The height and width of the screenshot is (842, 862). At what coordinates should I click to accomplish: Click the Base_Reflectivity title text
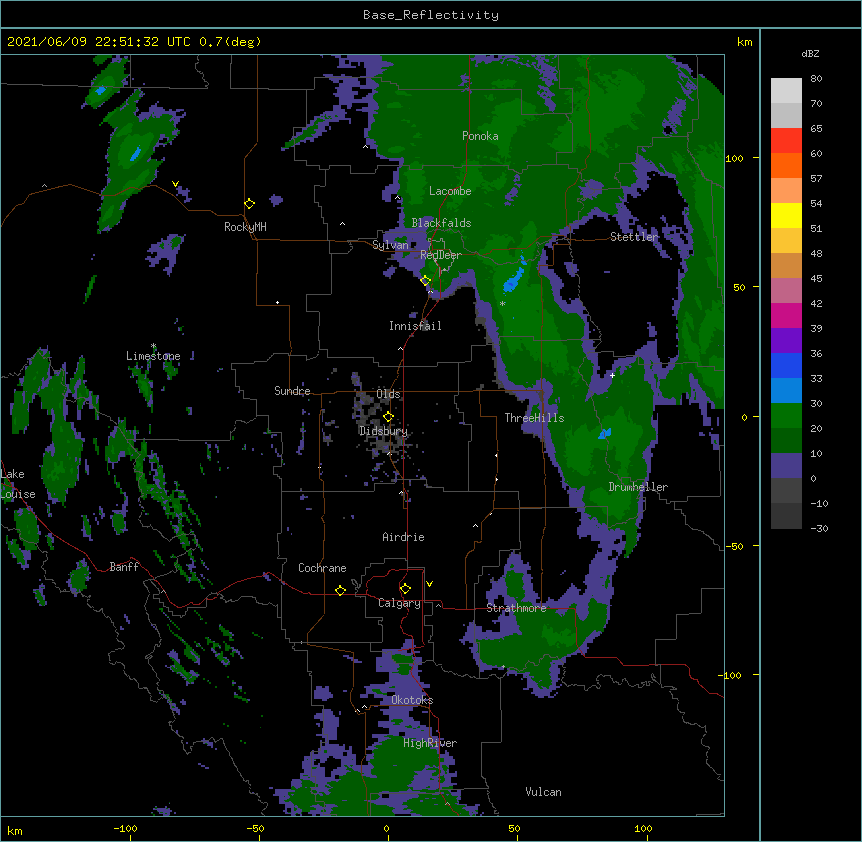pos(430,15)
